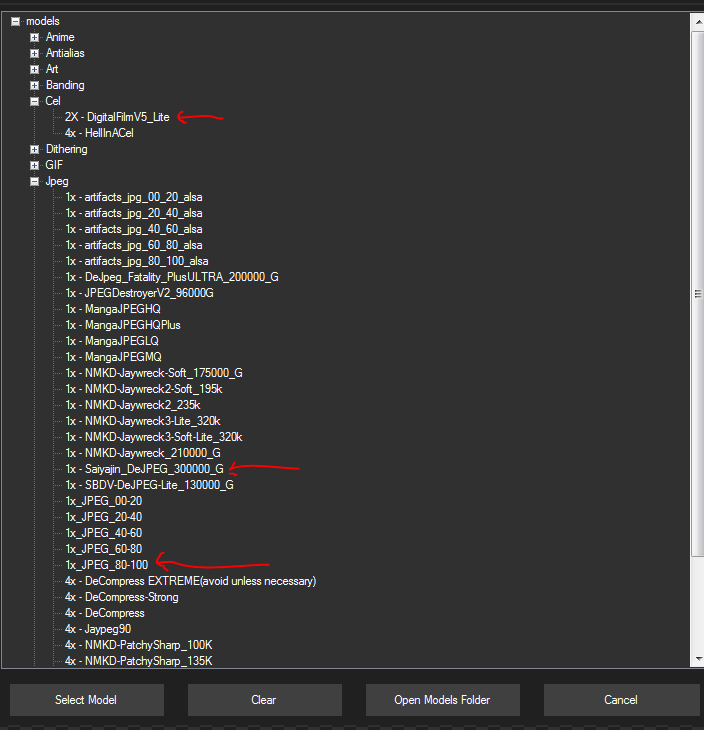Choose the 1x_JPEG_20-40 model

click(103, 517)
